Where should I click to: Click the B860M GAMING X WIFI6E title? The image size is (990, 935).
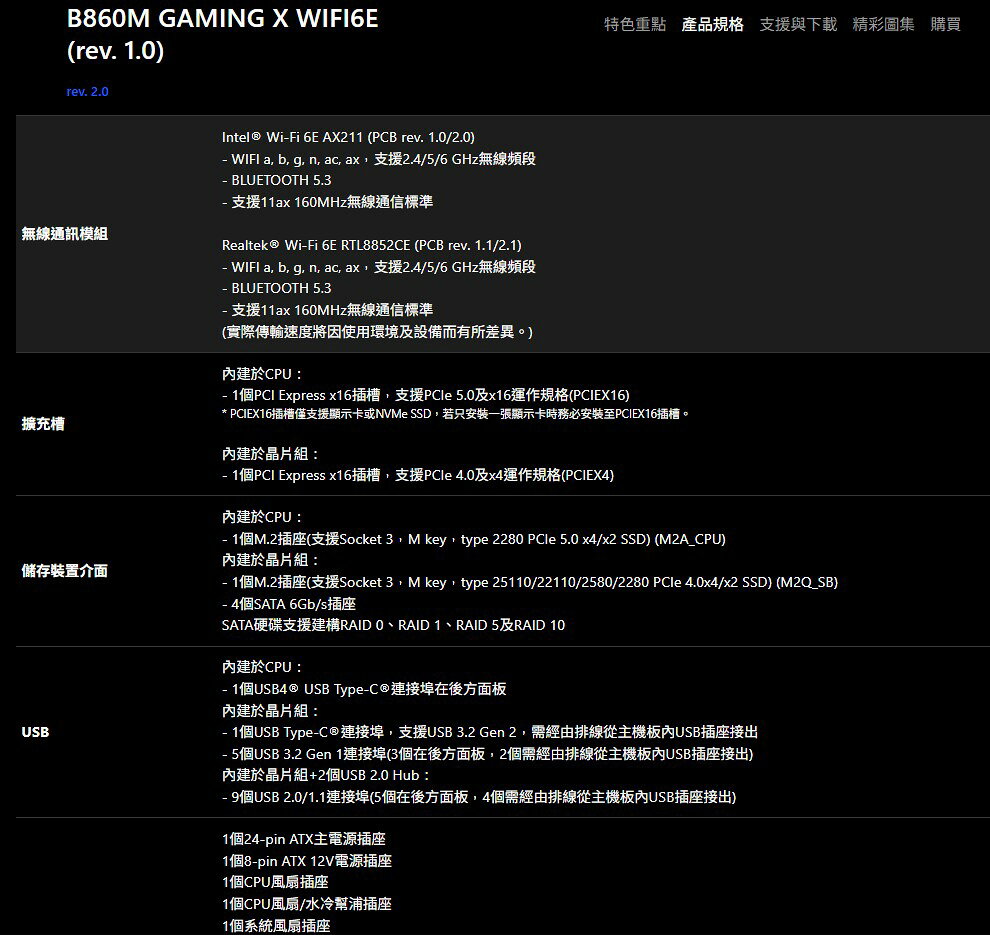pyautogui.click(x=222, y=19)
